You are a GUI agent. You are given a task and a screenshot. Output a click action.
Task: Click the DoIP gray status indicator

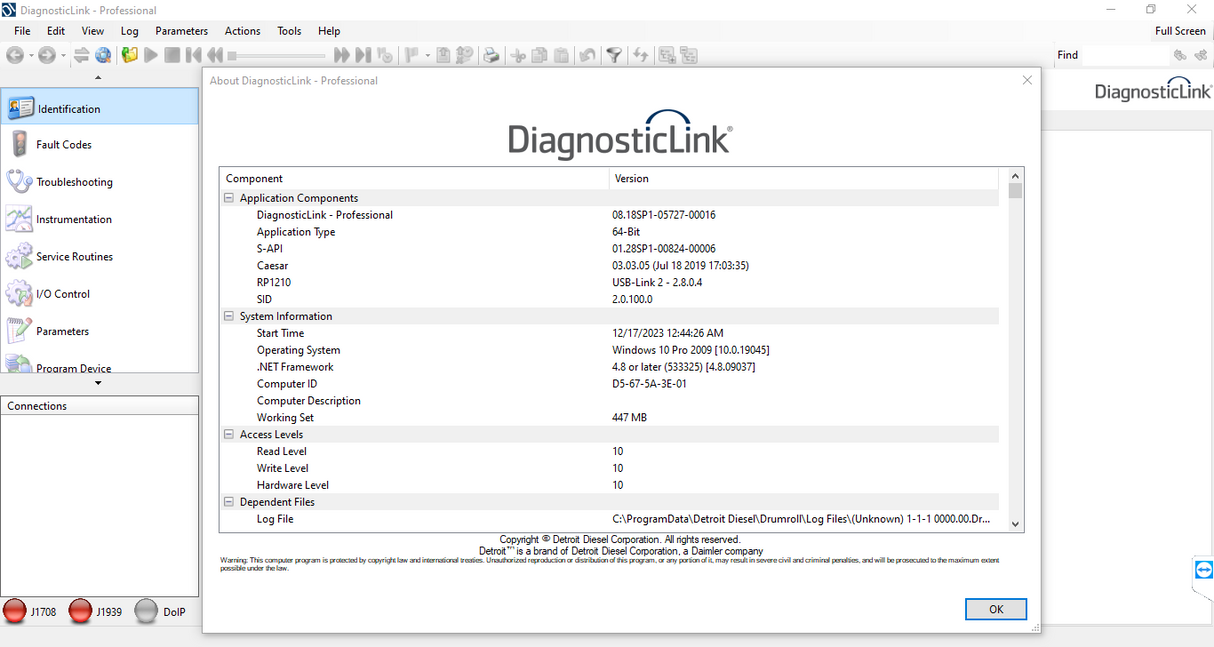tap(146, 612)
